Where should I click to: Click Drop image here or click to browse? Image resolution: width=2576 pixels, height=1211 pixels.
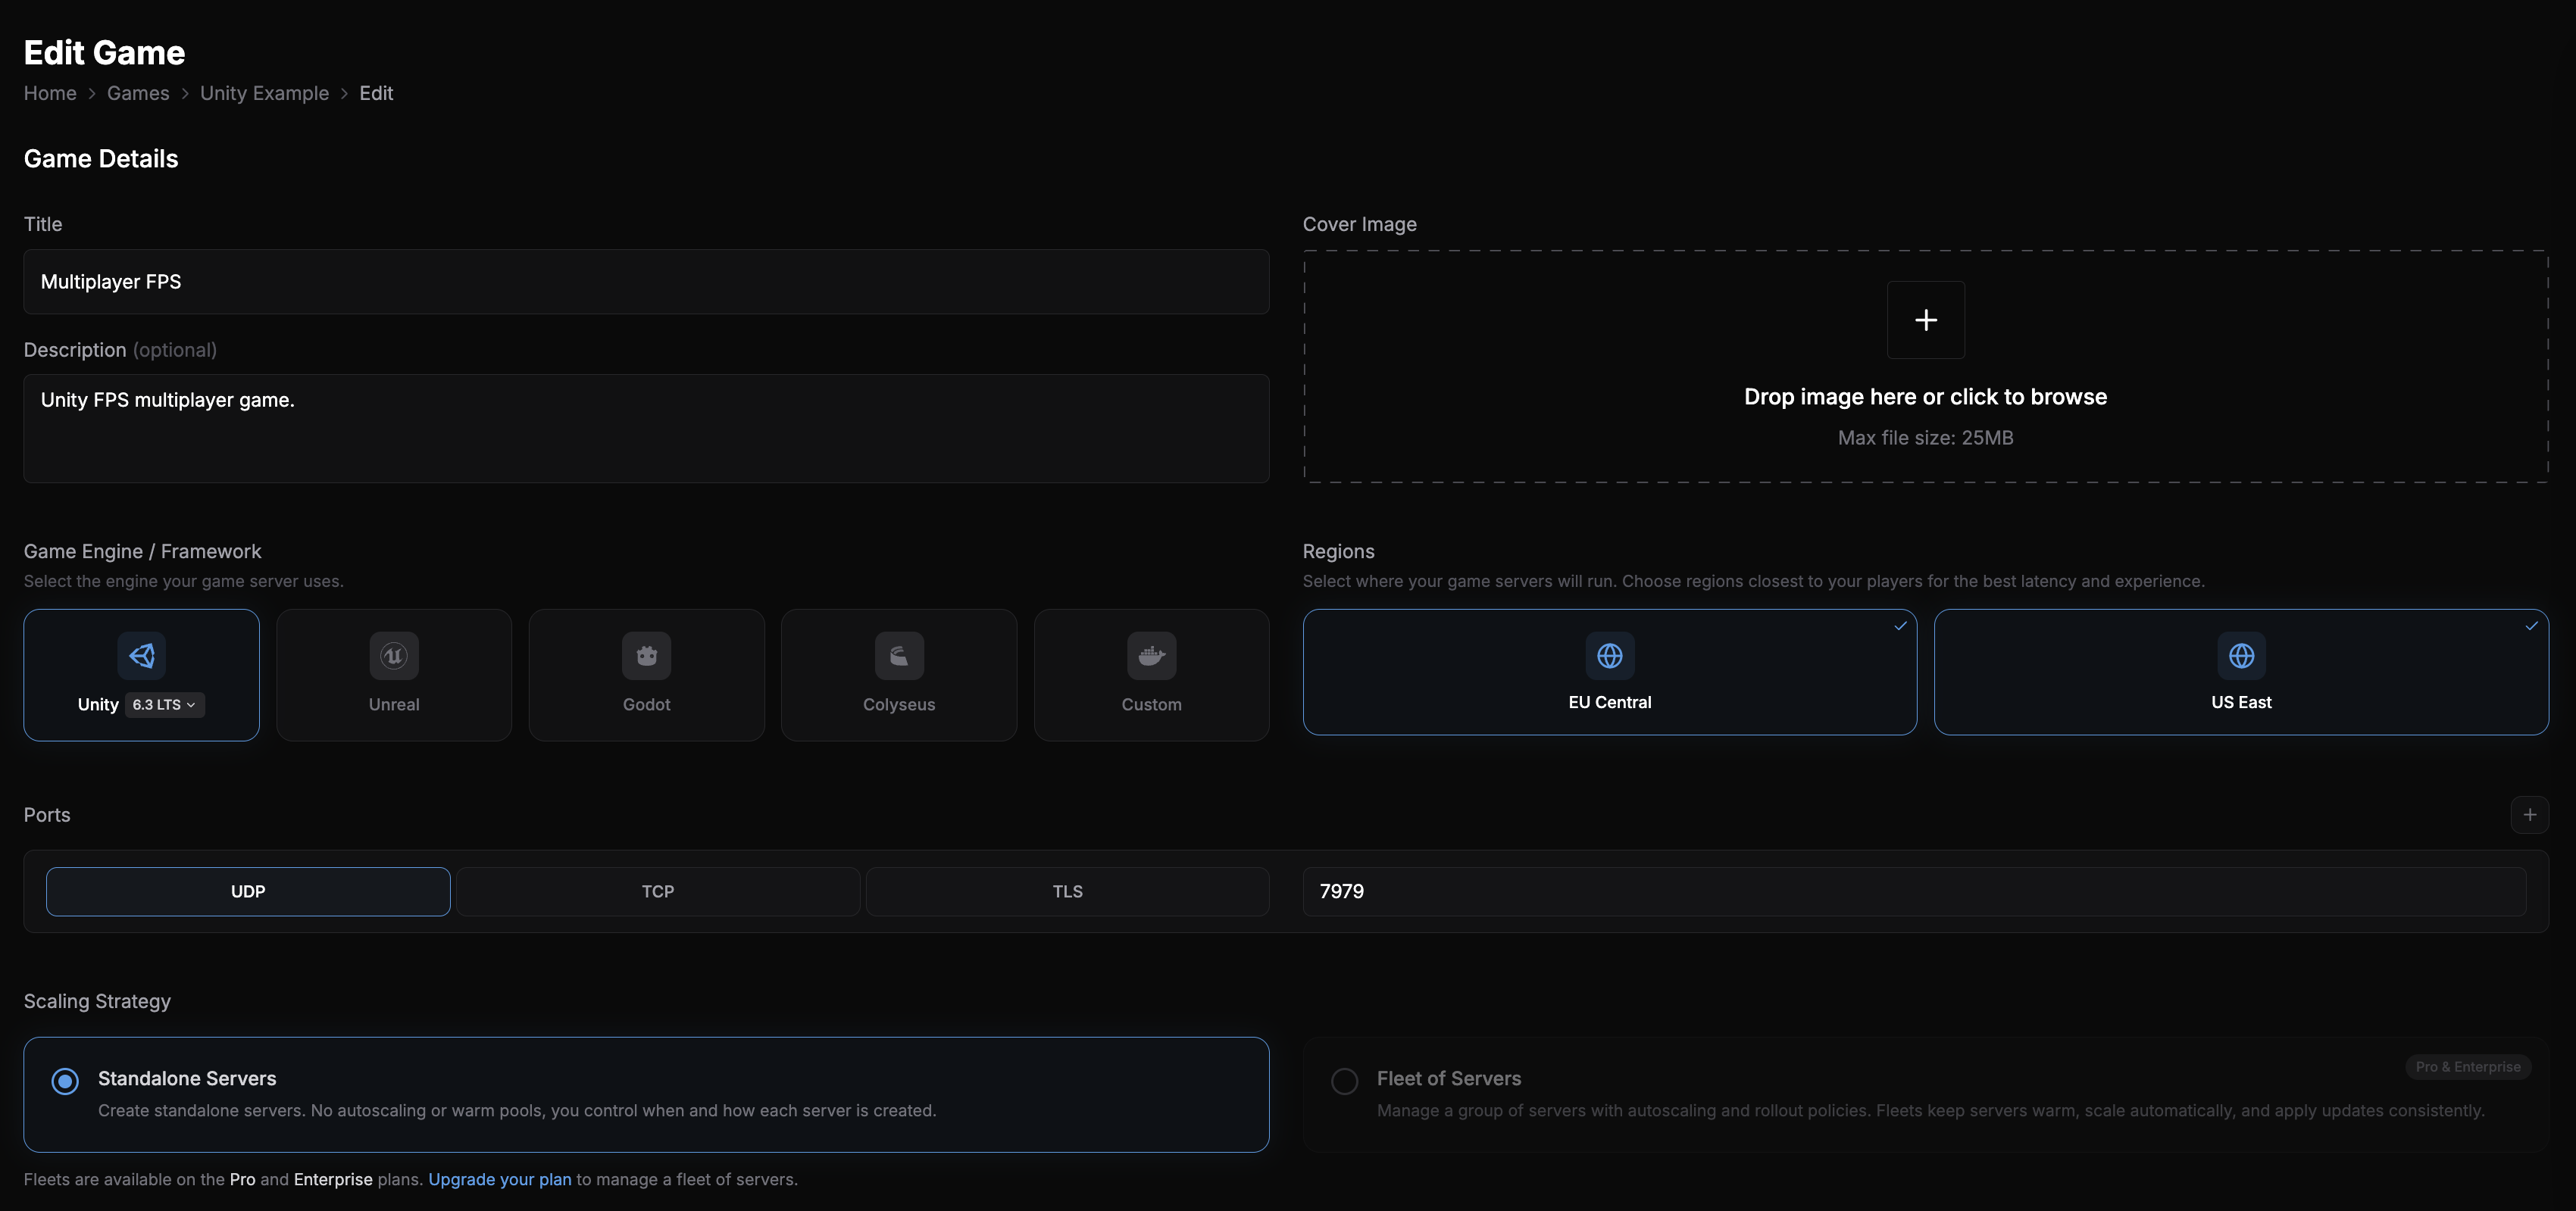pyautogui.click(x=1925, y=397)
